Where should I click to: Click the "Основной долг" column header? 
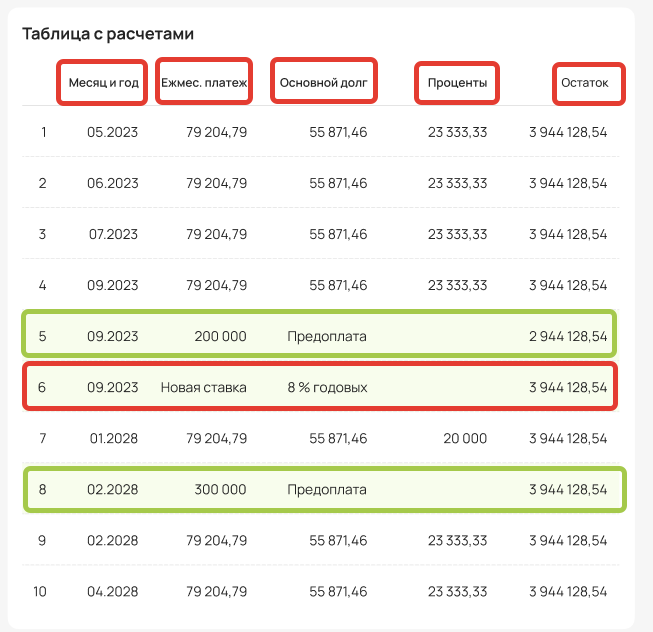pyautogui.click(x=323, y=83)
